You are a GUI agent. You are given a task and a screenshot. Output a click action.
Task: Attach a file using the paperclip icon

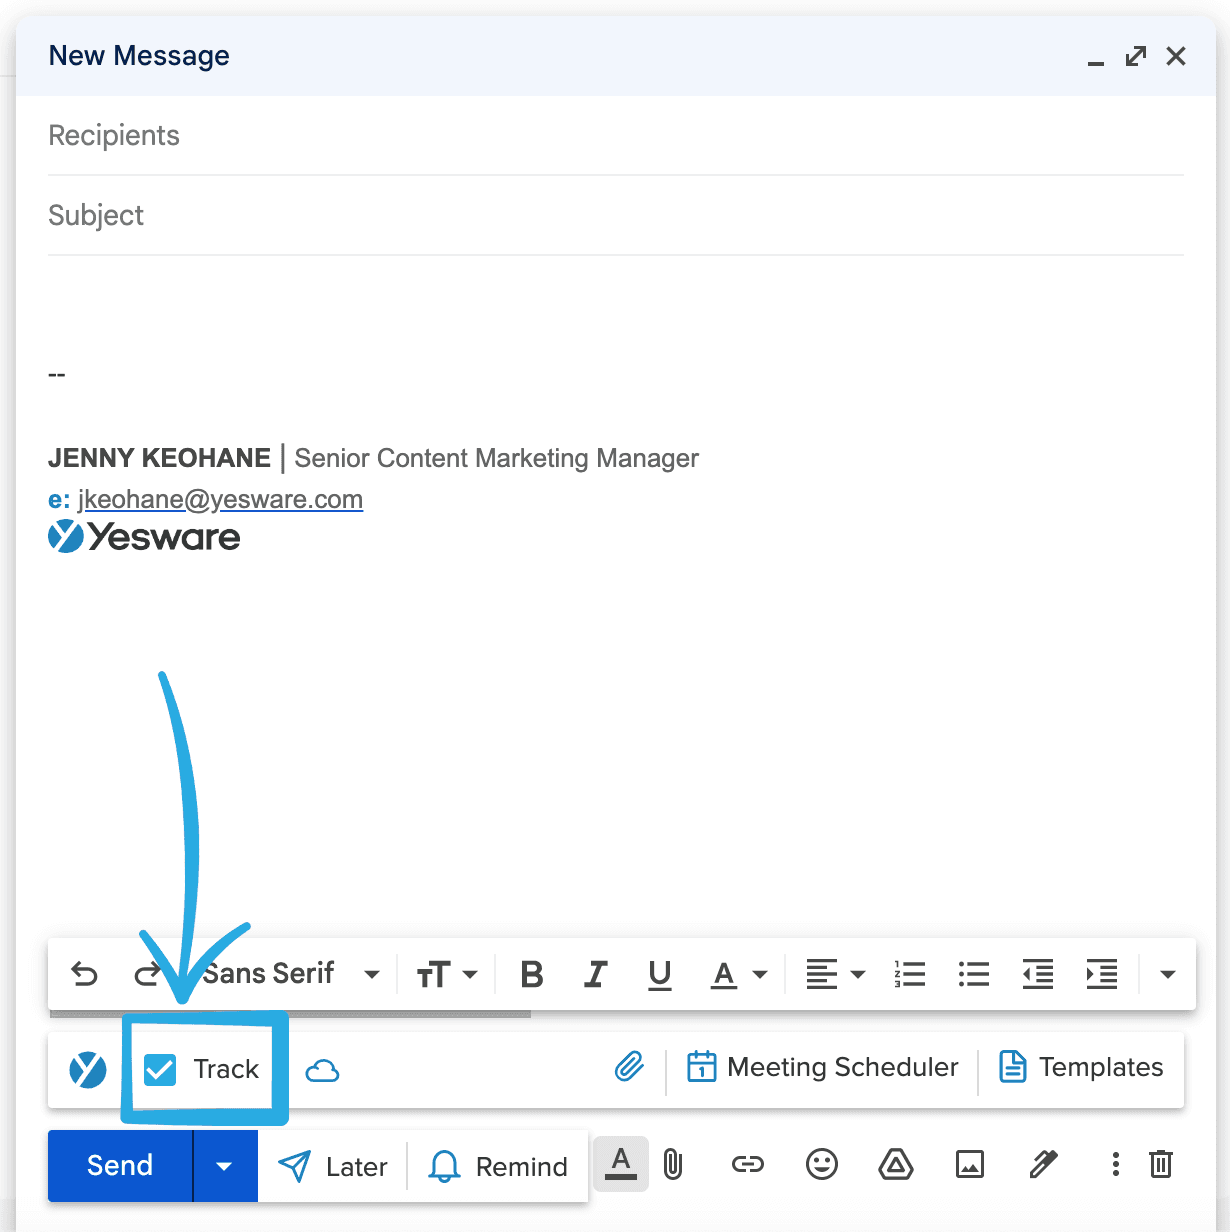pyautogui.click(x=672, y=1165)
